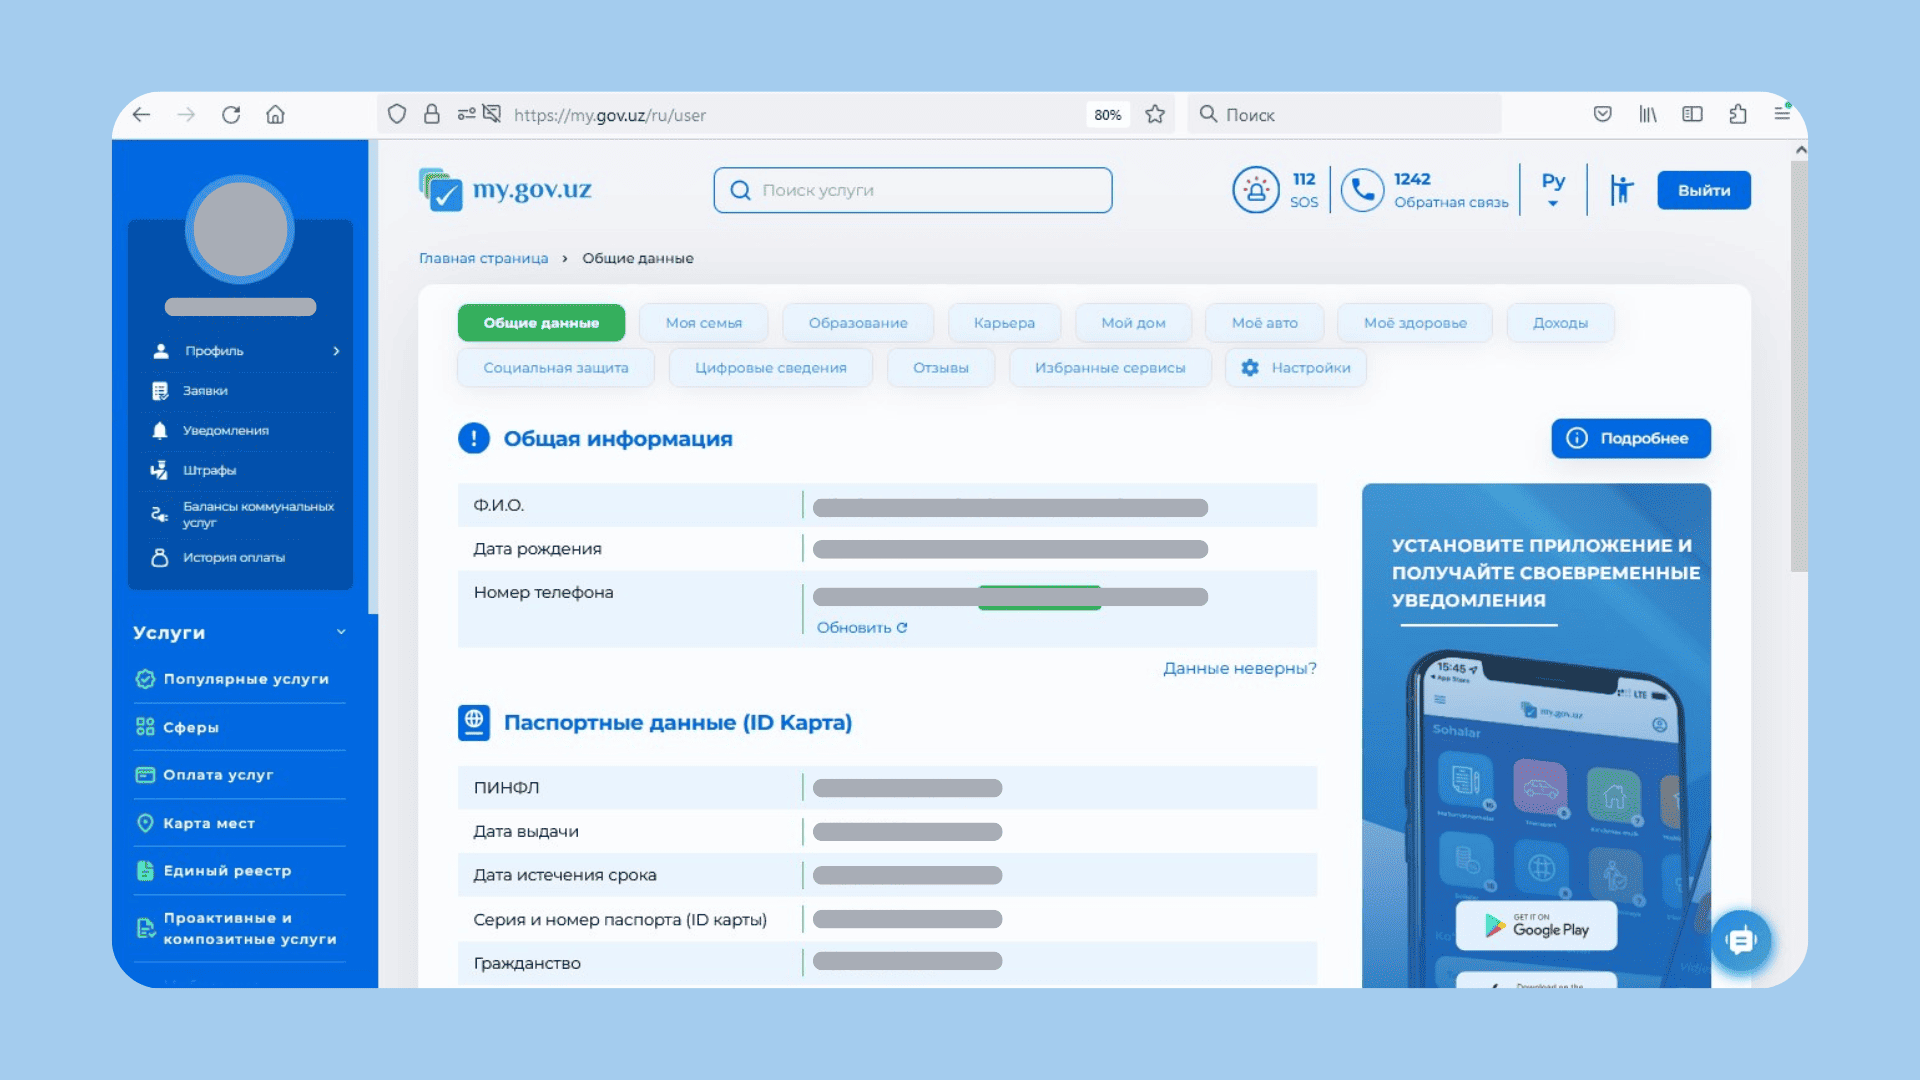Expand the Ру language dropdown
Viewport: 1920px width, 1080px height.
[1553, 190]
